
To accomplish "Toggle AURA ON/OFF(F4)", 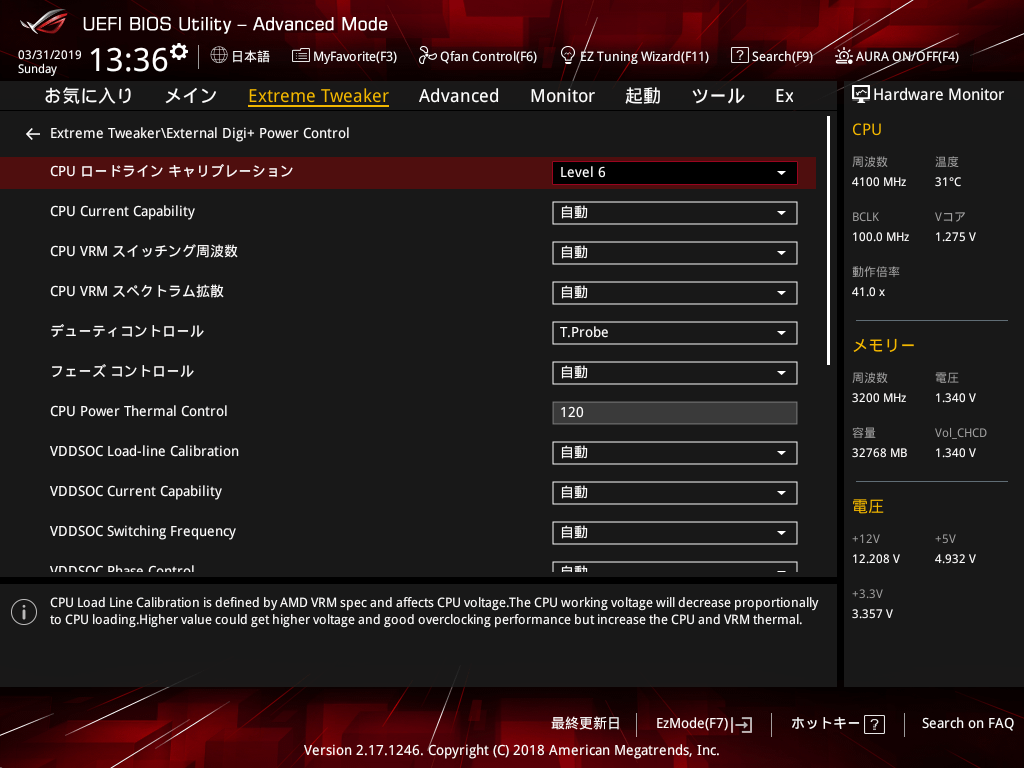I will (897, 56).
